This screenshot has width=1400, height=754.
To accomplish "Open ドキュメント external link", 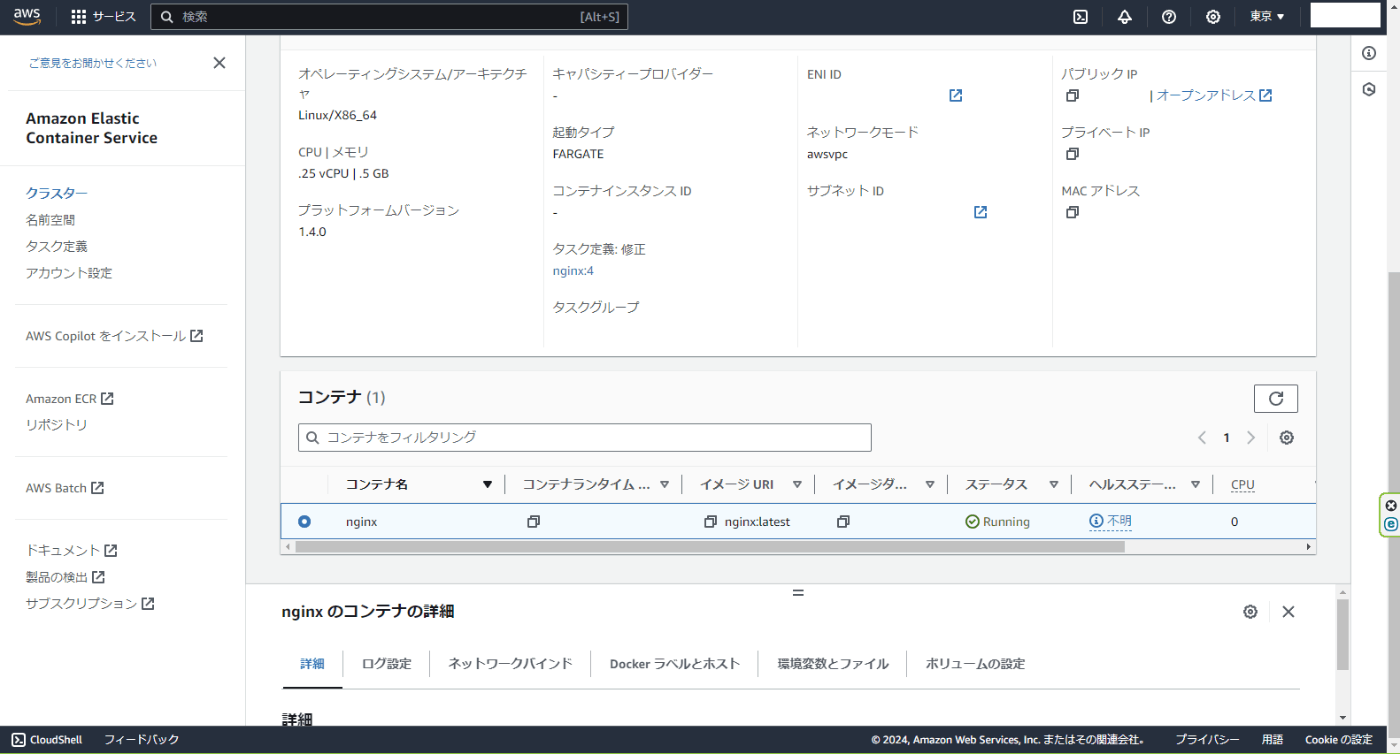I will tap(71, 551).
